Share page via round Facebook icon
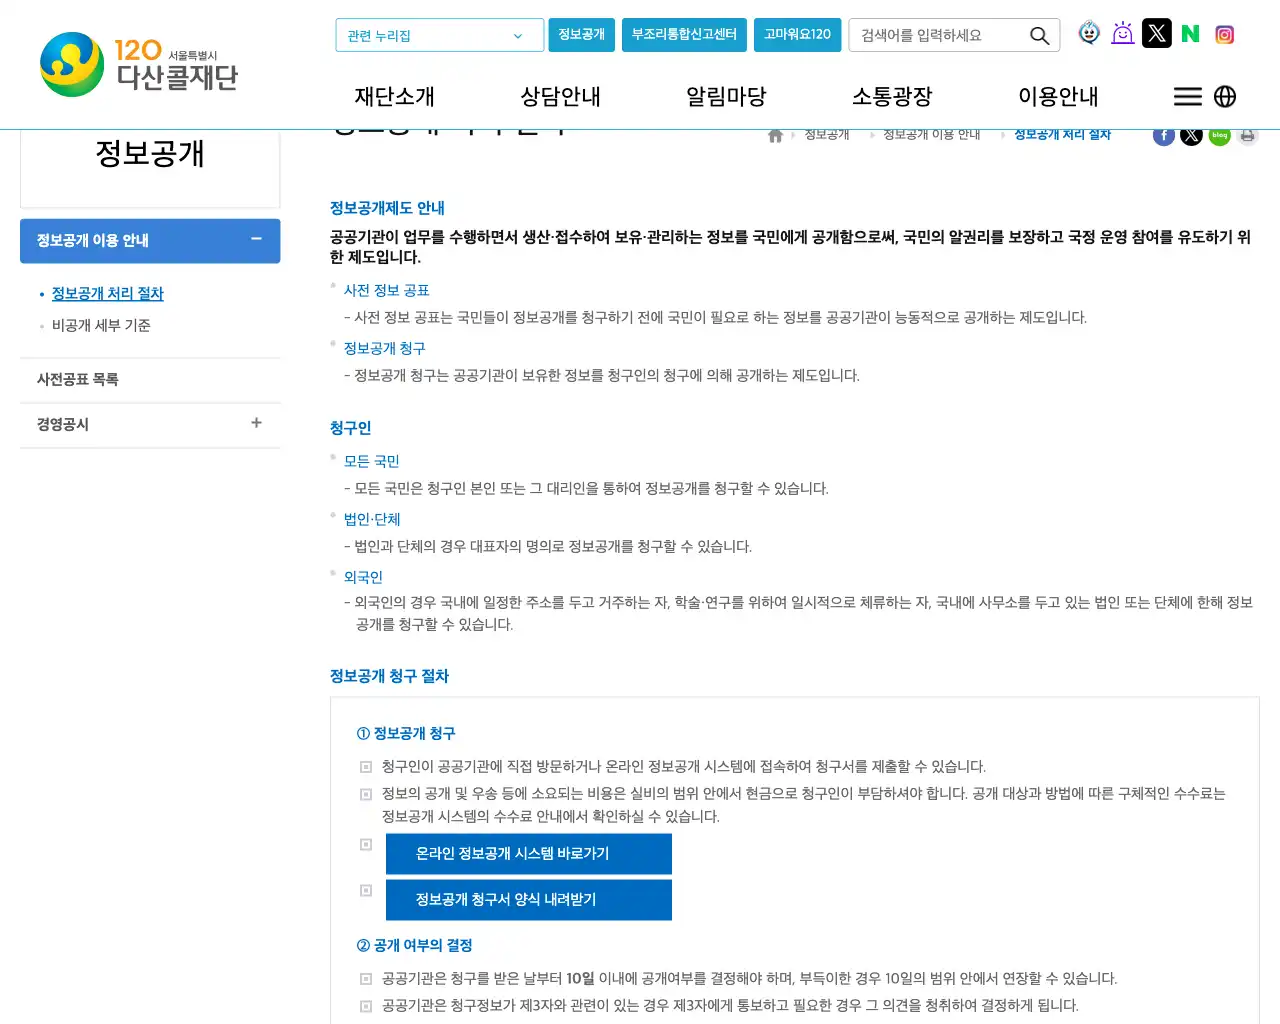The height and width of the screenshot is (1024, 1280). [1164, 135]
